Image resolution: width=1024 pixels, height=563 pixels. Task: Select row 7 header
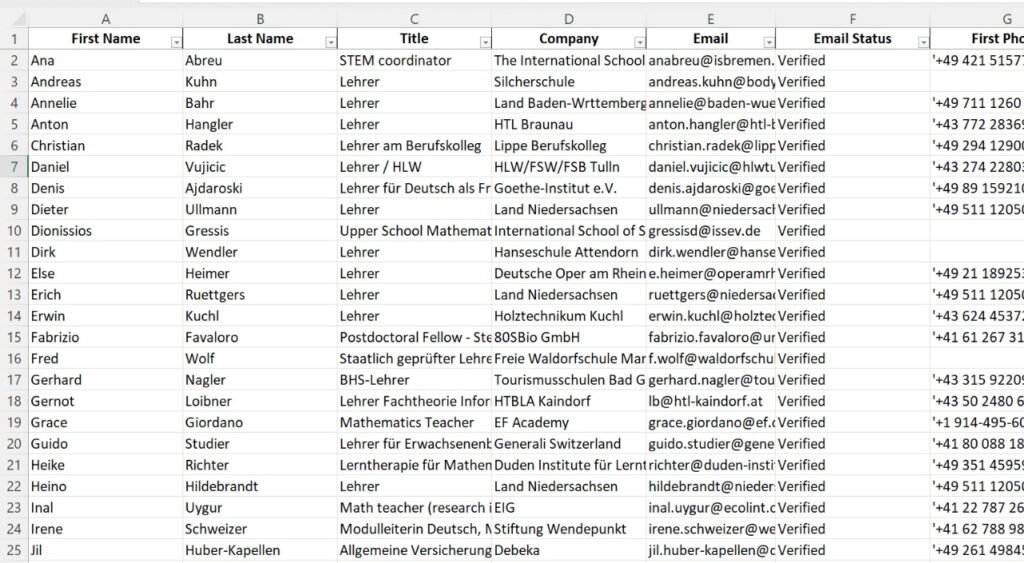tap(14, 167)
